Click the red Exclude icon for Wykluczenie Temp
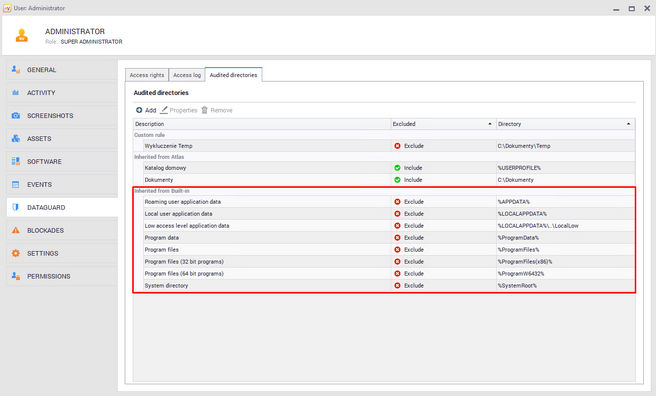 [397, 146]
